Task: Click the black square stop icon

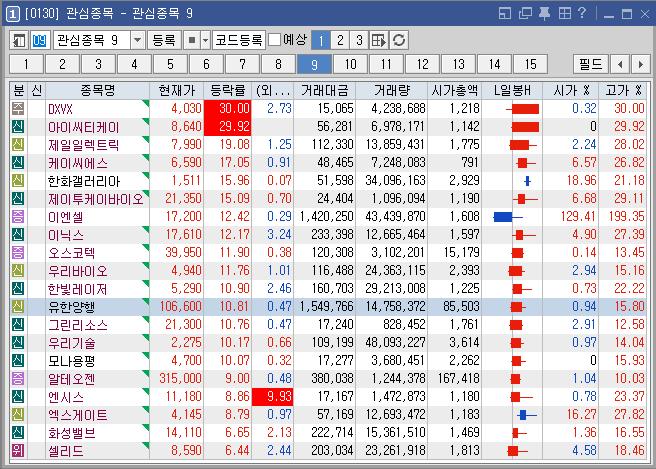Action: [x=192, y=41]
